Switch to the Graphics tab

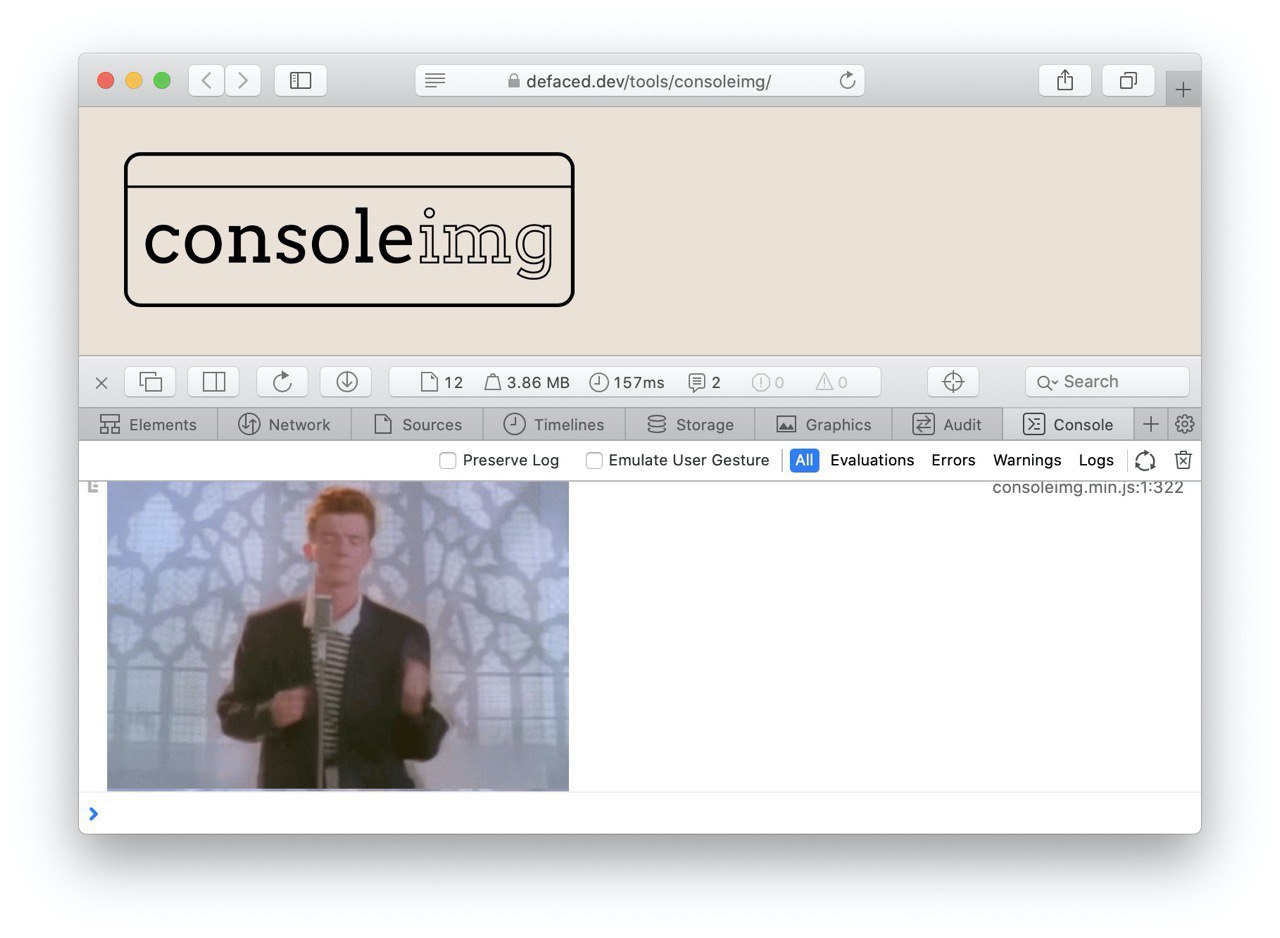click(x=824, y=424)
